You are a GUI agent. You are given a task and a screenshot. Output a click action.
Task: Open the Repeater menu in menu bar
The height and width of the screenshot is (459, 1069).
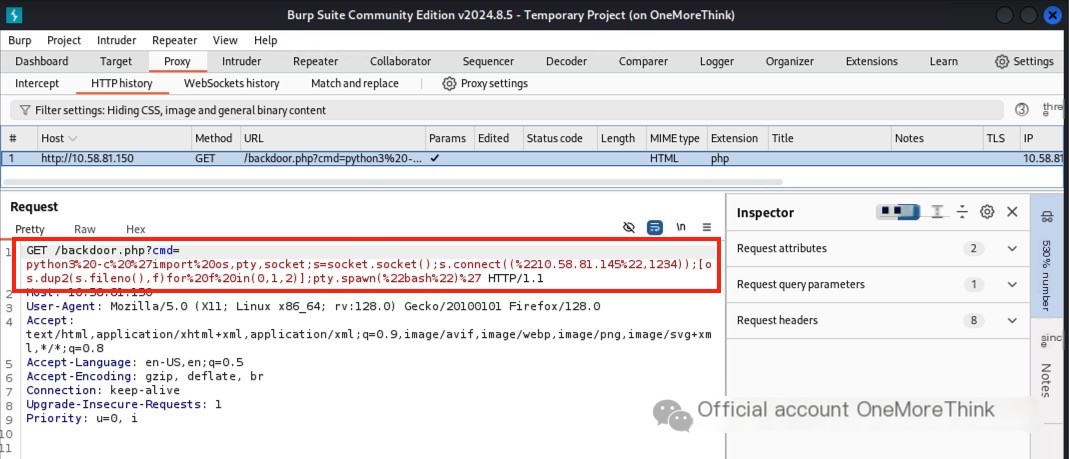pos(175,40)
